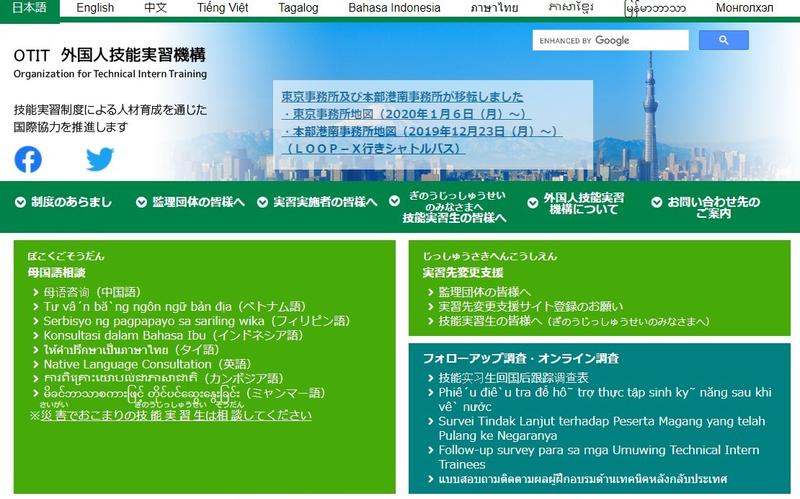Open the 東京事務所地図 map link

tap(406, 114)
